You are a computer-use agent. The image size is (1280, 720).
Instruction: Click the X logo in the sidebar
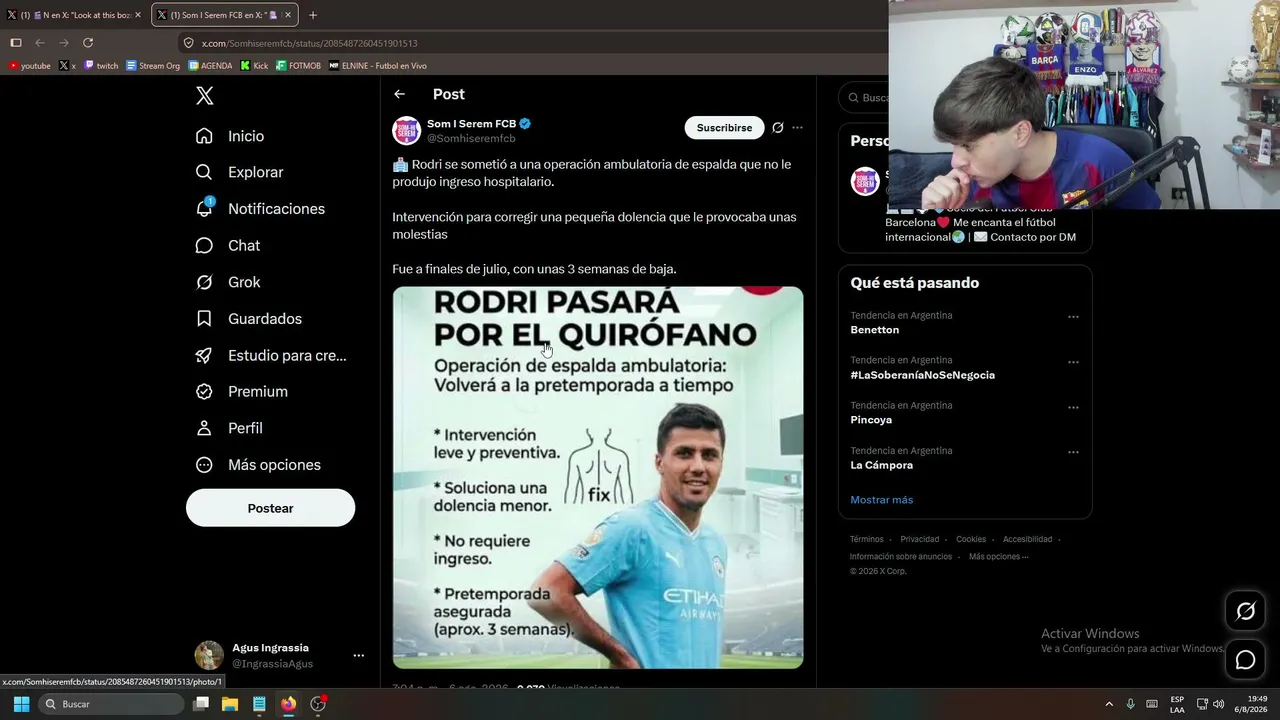204,96
